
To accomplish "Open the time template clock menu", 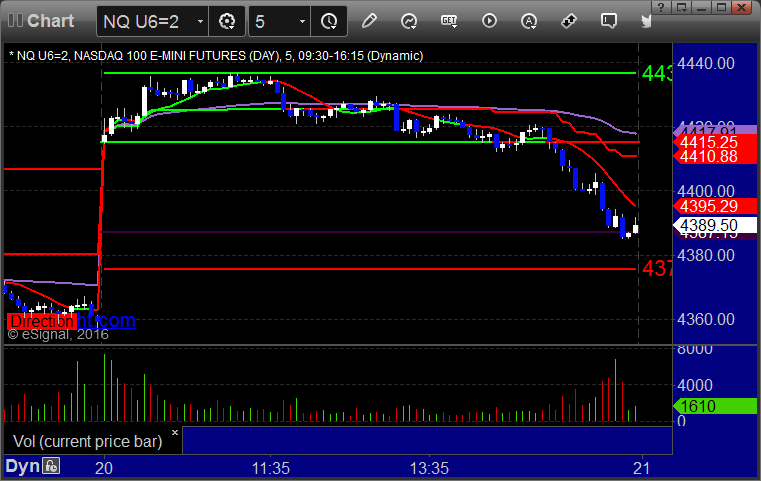I will click(329, 21).
